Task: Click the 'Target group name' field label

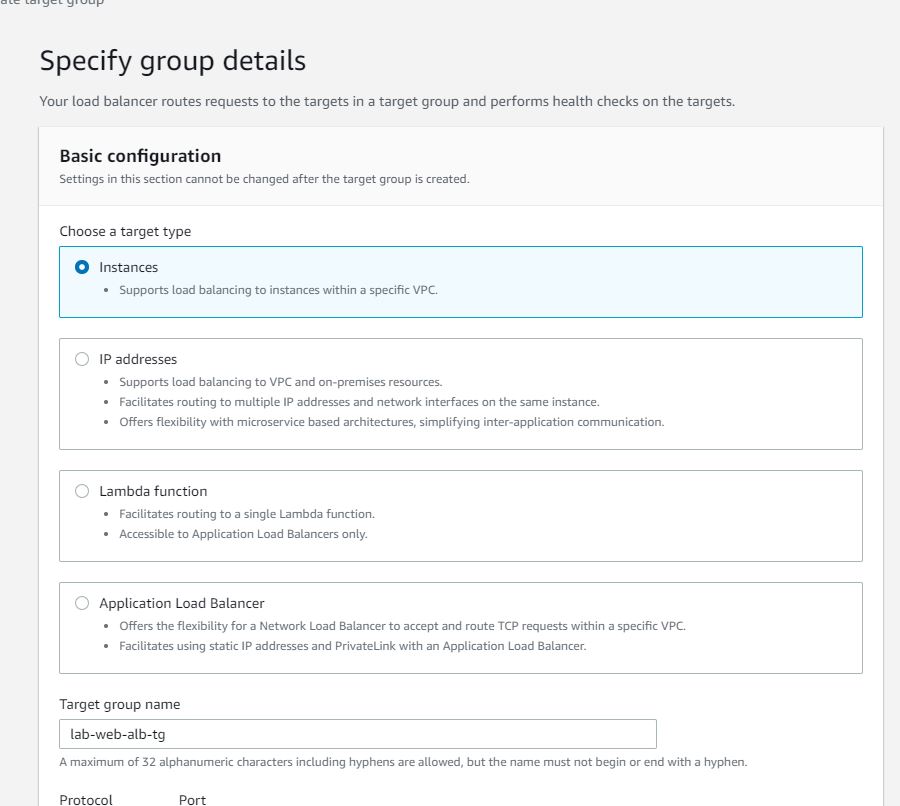Action: point(119,705)
